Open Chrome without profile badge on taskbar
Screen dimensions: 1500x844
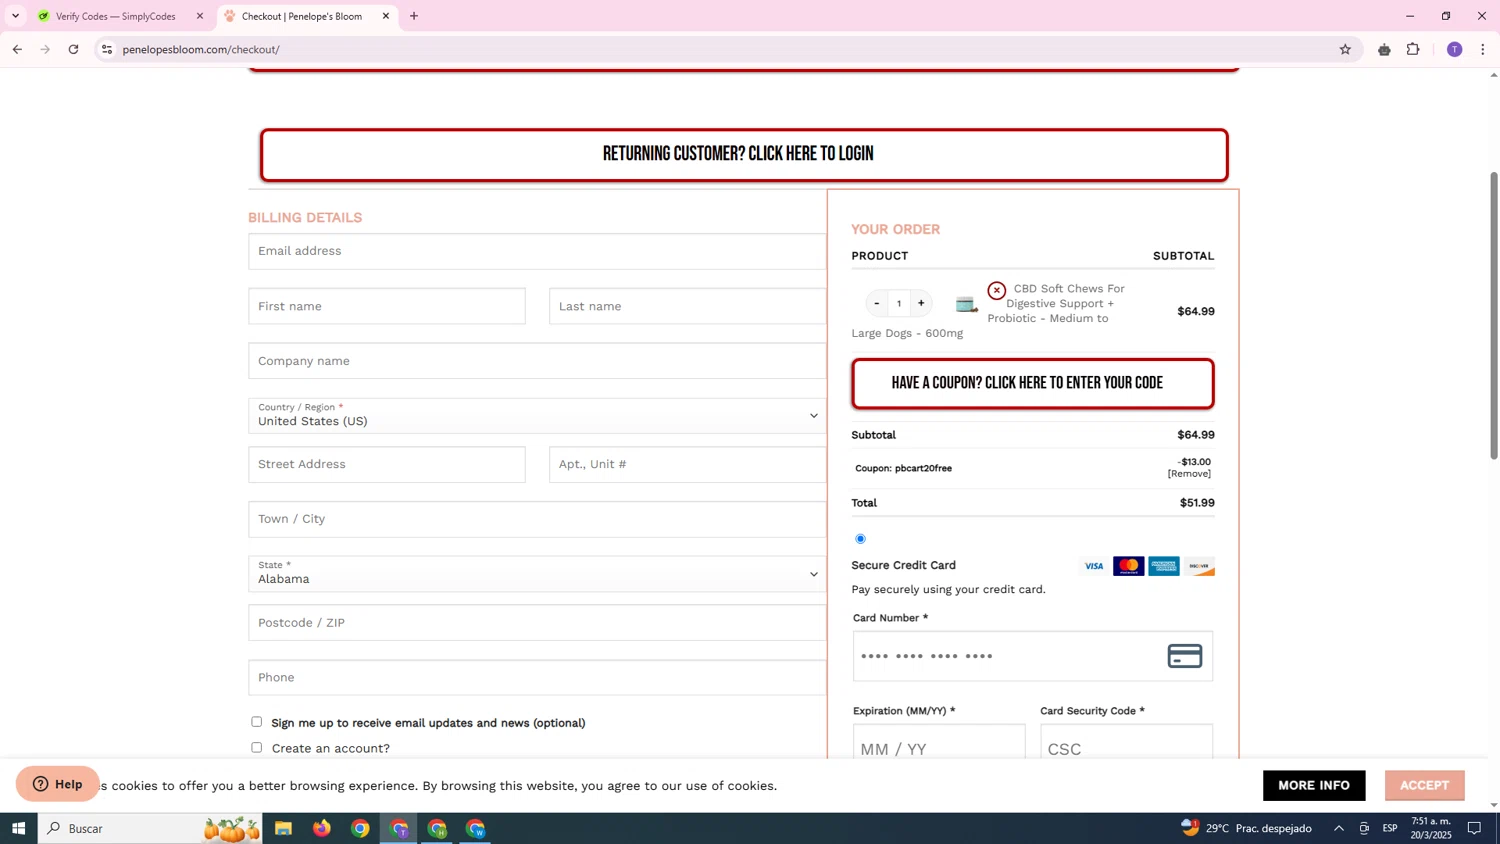click(360, 828)
